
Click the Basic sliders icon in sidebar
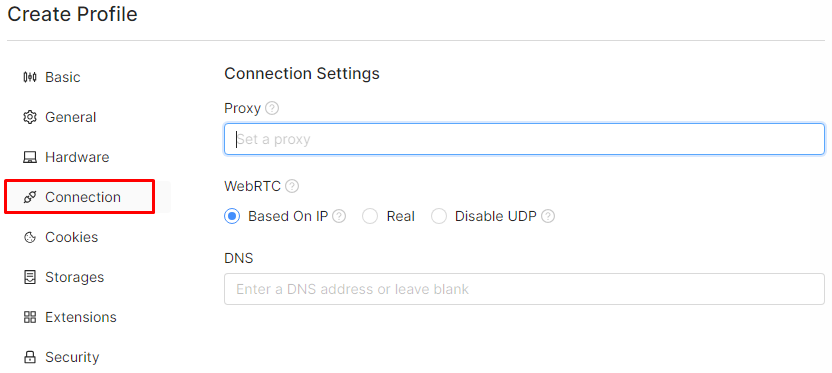click(x=30, y=77)
